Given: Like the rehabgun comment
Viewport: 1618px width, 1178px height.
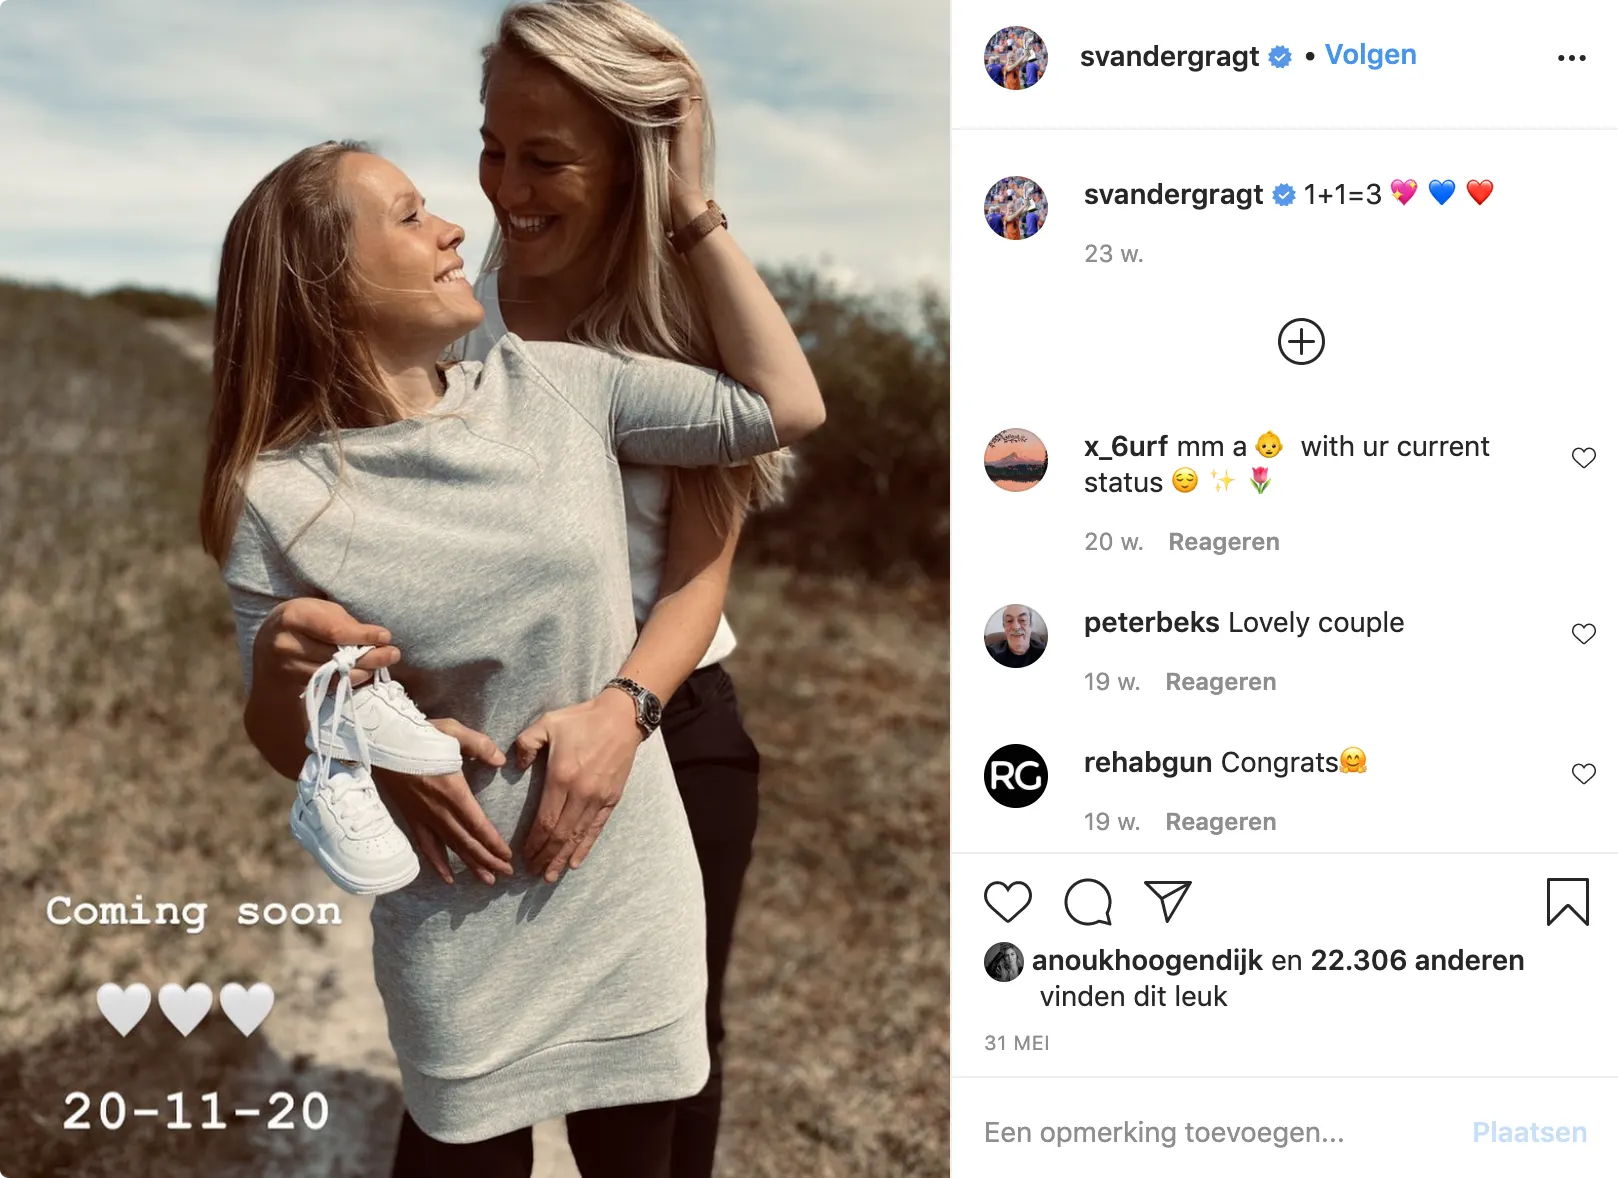Looking at the screenshot, I should click(x=1583, y=774).
